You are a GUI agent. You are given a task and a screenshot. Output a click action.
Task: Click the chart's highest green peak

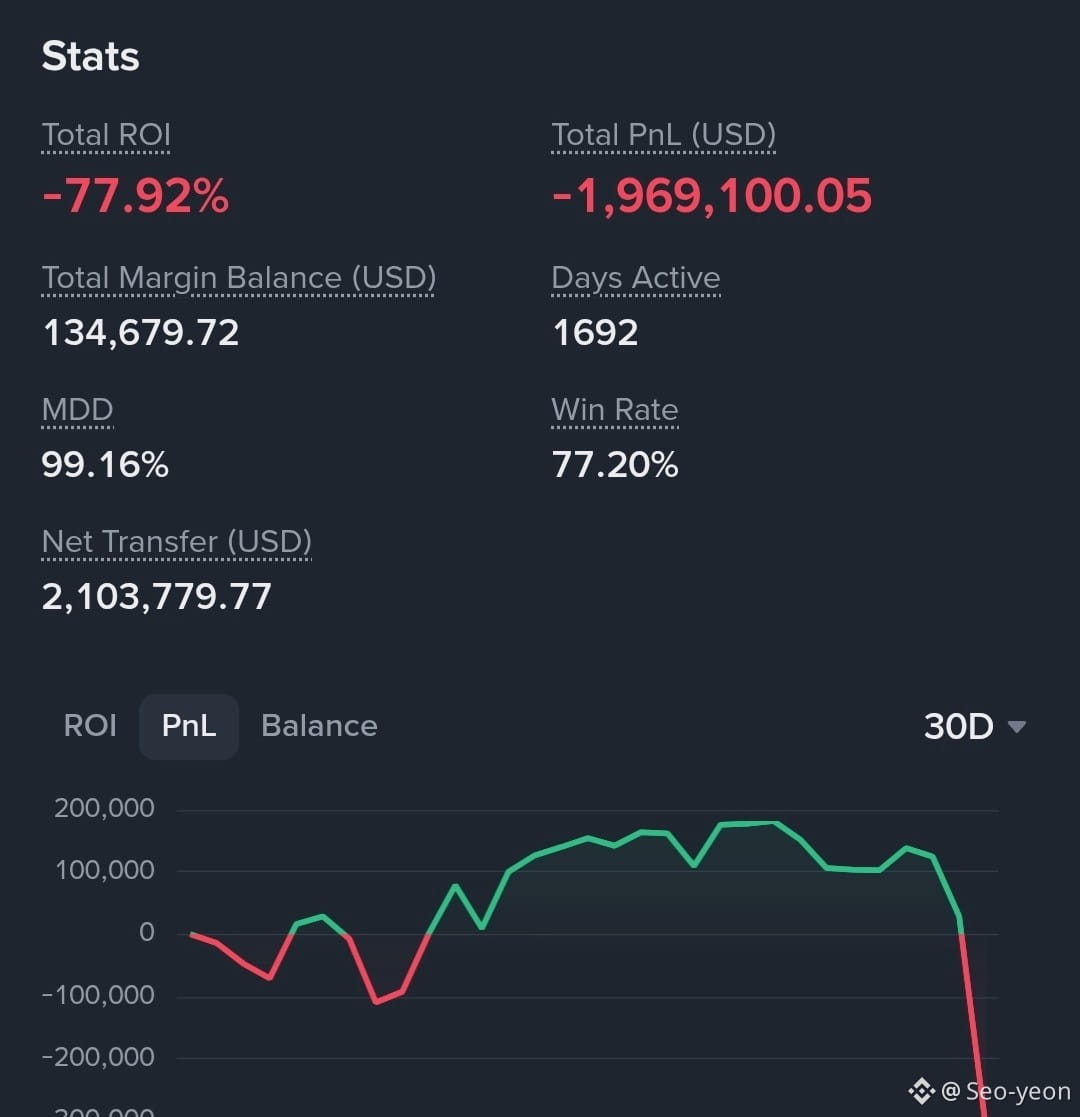tap(775, 824)
